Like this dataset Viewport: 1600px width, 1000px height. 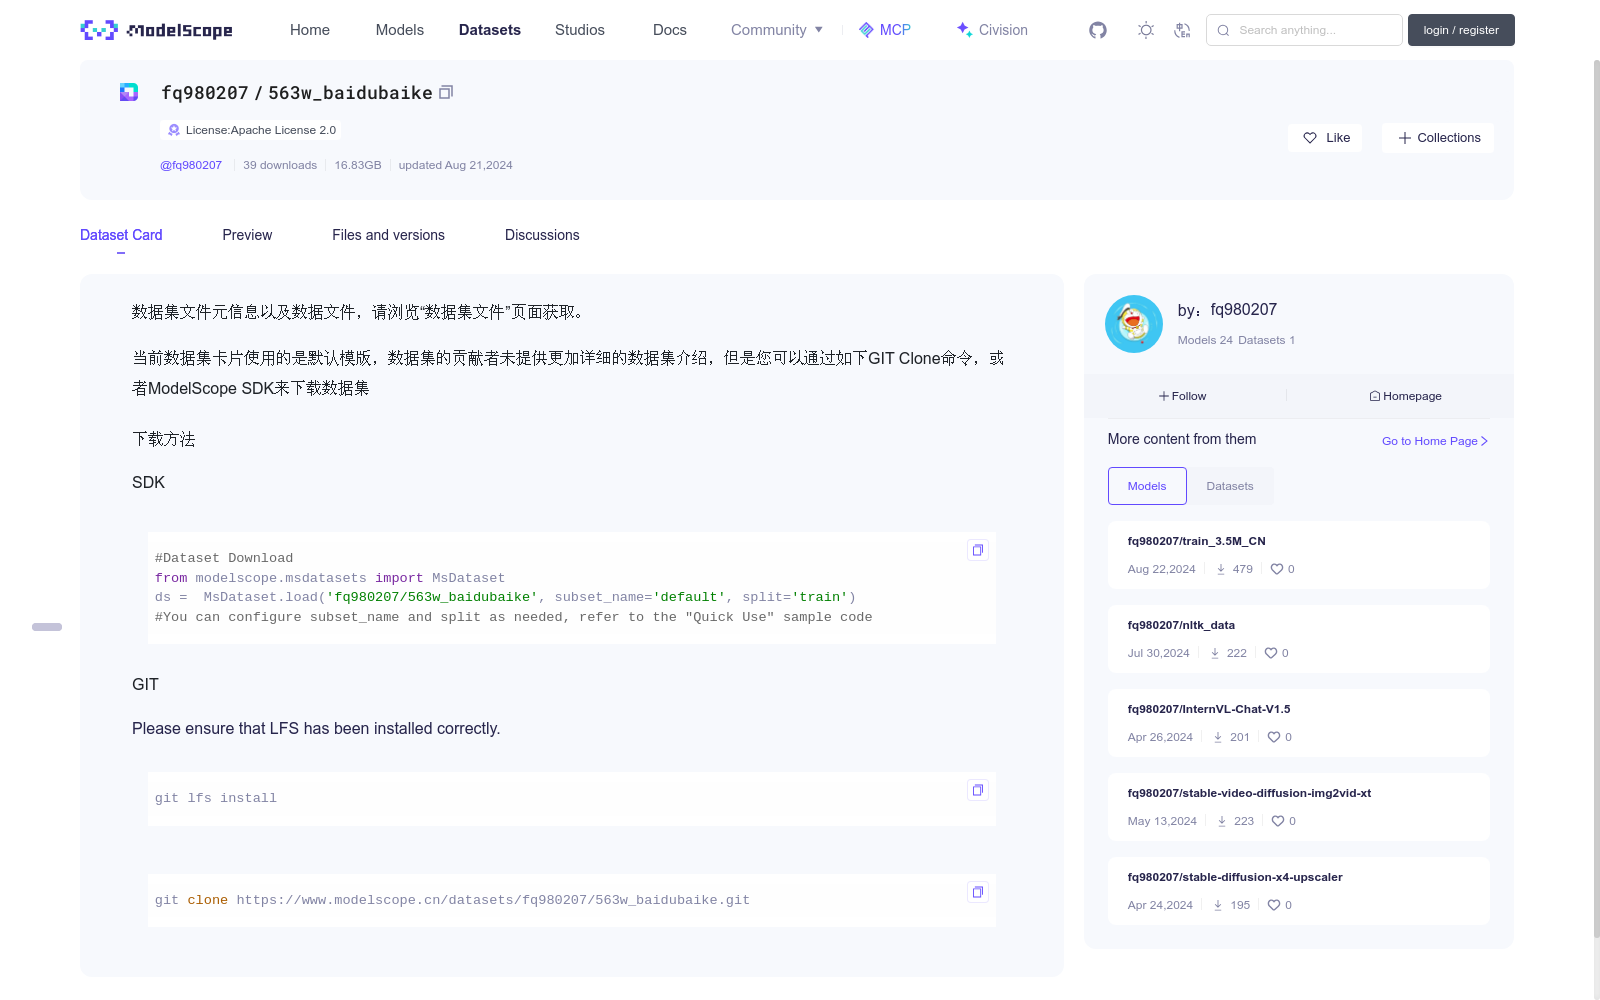(x=1326, y=138)
